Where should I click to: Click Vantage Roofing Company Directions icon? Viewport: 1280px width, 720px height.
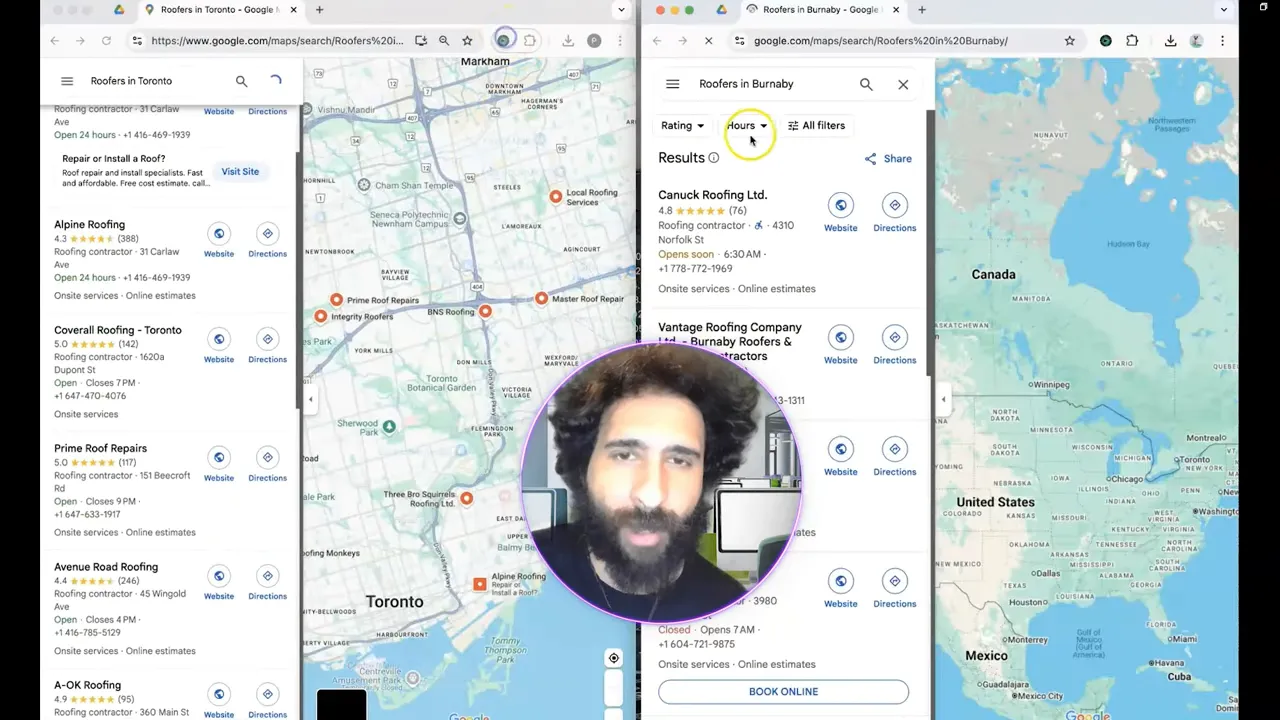click(895, 337)
